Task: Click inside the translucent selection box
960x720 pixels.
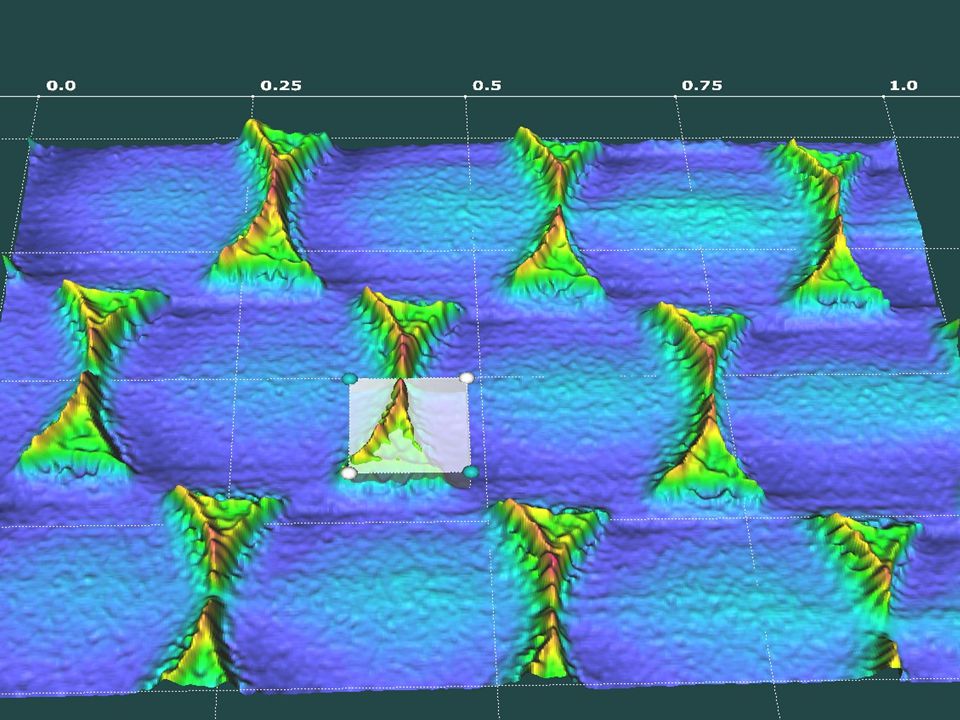Action: click(410, 425)
